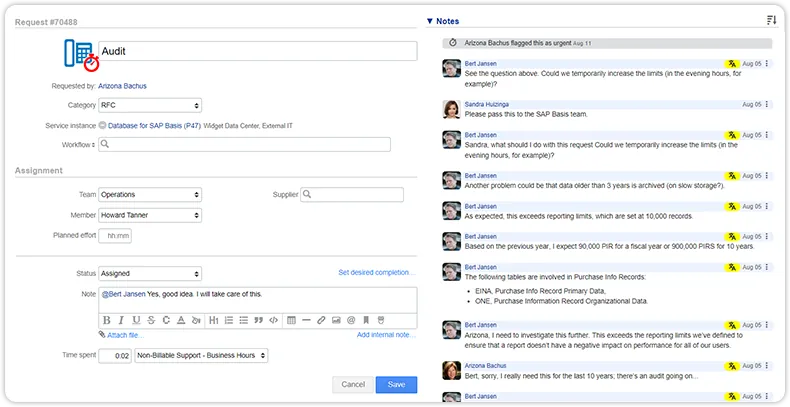Insert a hyperlink in the note
Screen dimensions: 790x407
click(x=321, y=320)
